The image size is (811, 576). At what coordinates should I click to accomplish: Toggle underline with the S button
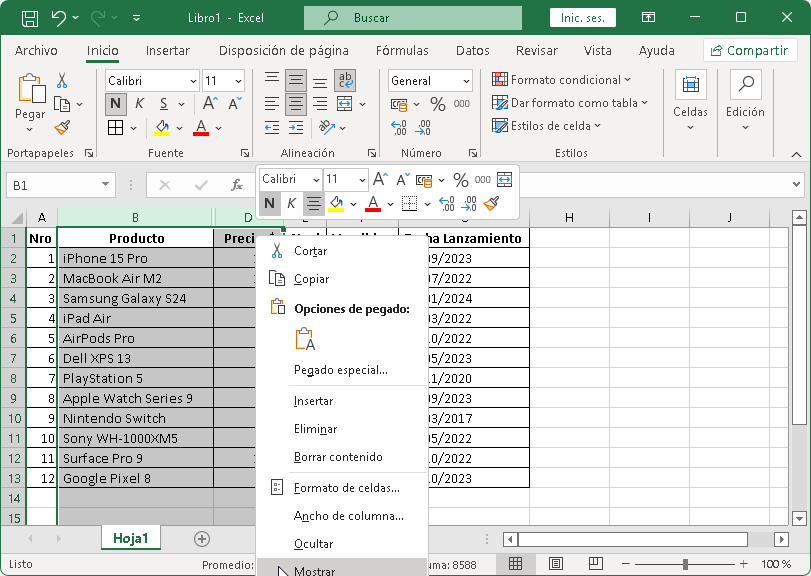pos(164,103)
